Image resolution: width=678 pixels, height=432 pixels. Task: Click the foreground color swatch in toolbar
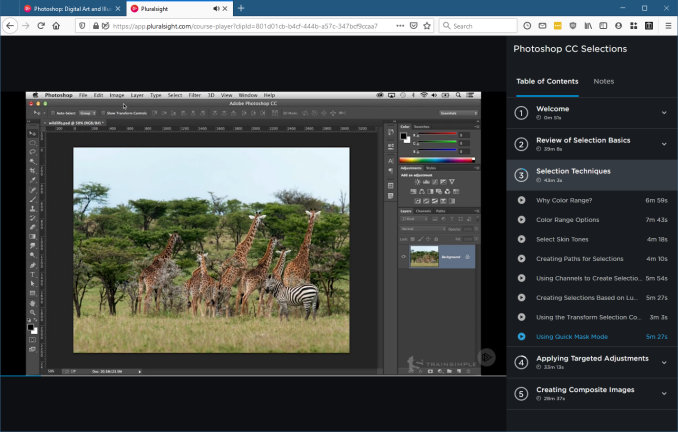(x=31, y=326)
